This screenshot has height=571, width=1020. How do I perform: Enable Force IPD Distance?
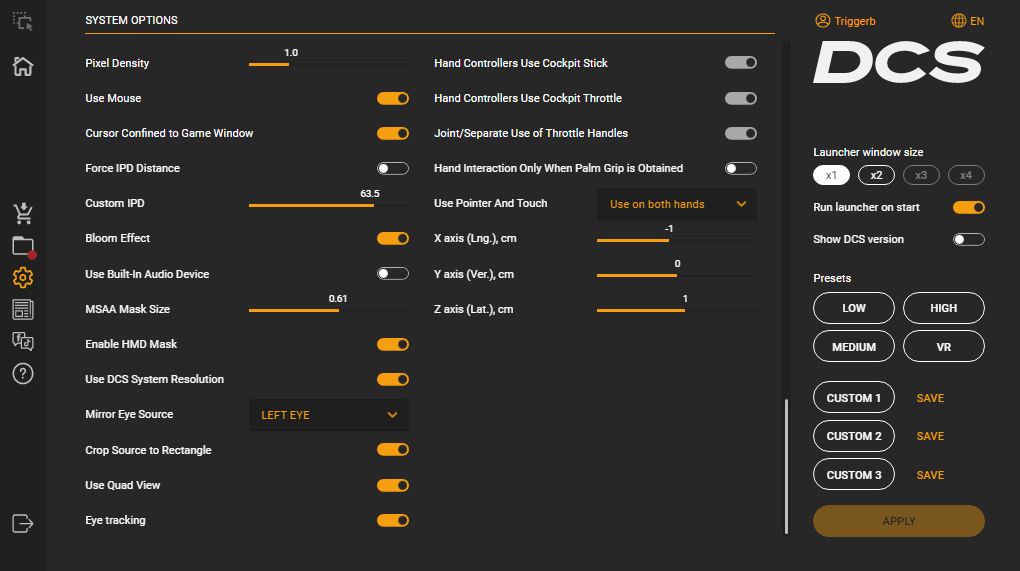pyautogui.click(x=393, y=168)
